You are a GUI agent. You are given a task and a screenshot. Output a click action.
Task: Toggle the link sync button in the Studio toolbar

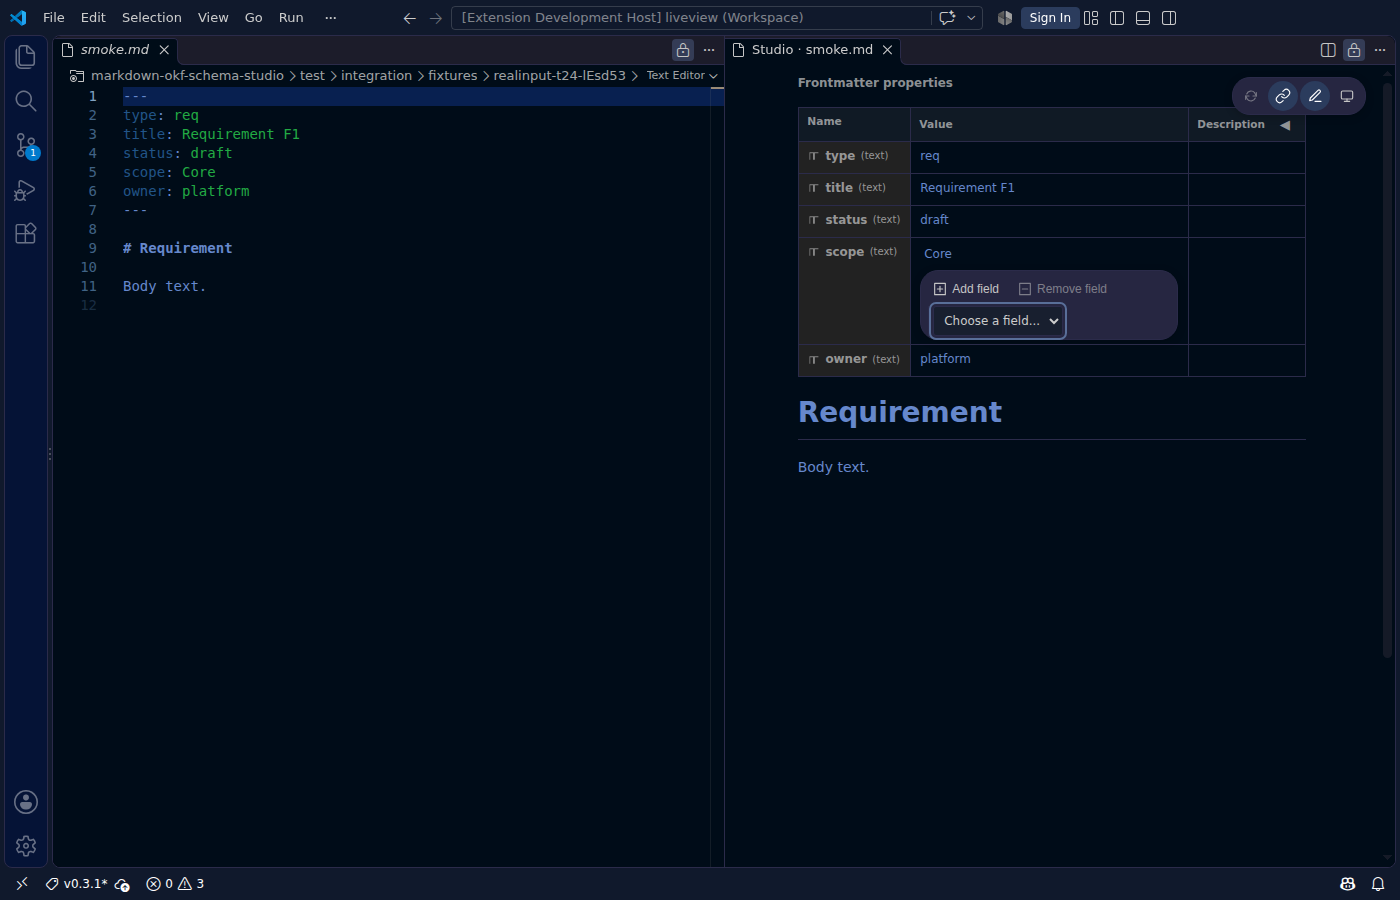click(x=1283, y=96)
